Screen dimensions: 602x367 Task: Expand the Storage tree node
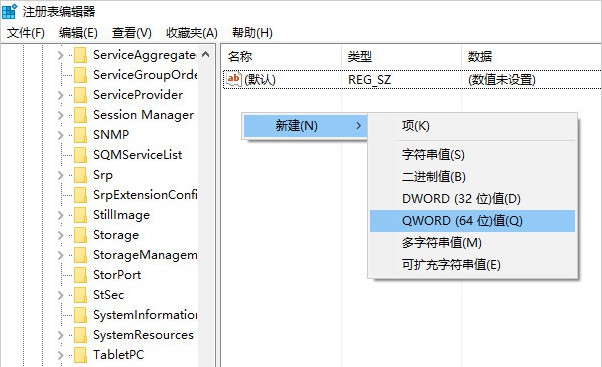60,235
